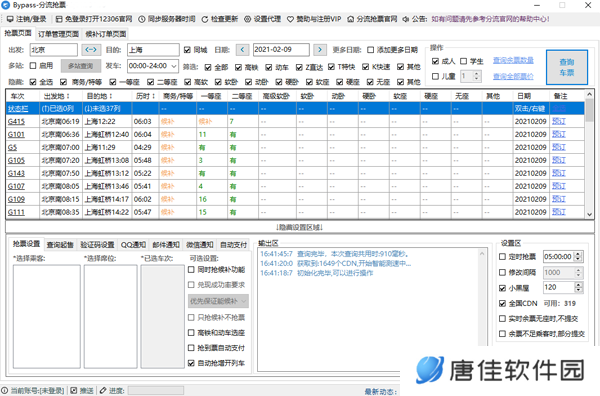
Task: Open 优先保证能候补 dropdown
Action: [x=218, y=301]
